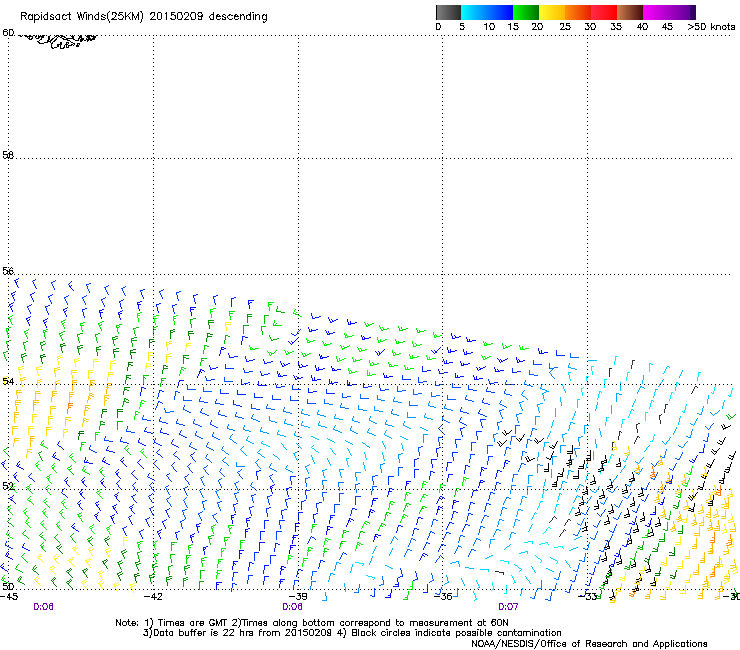
Task: Click the magenta 40-45 knots color swatch
Action: [x=656, y=12]
